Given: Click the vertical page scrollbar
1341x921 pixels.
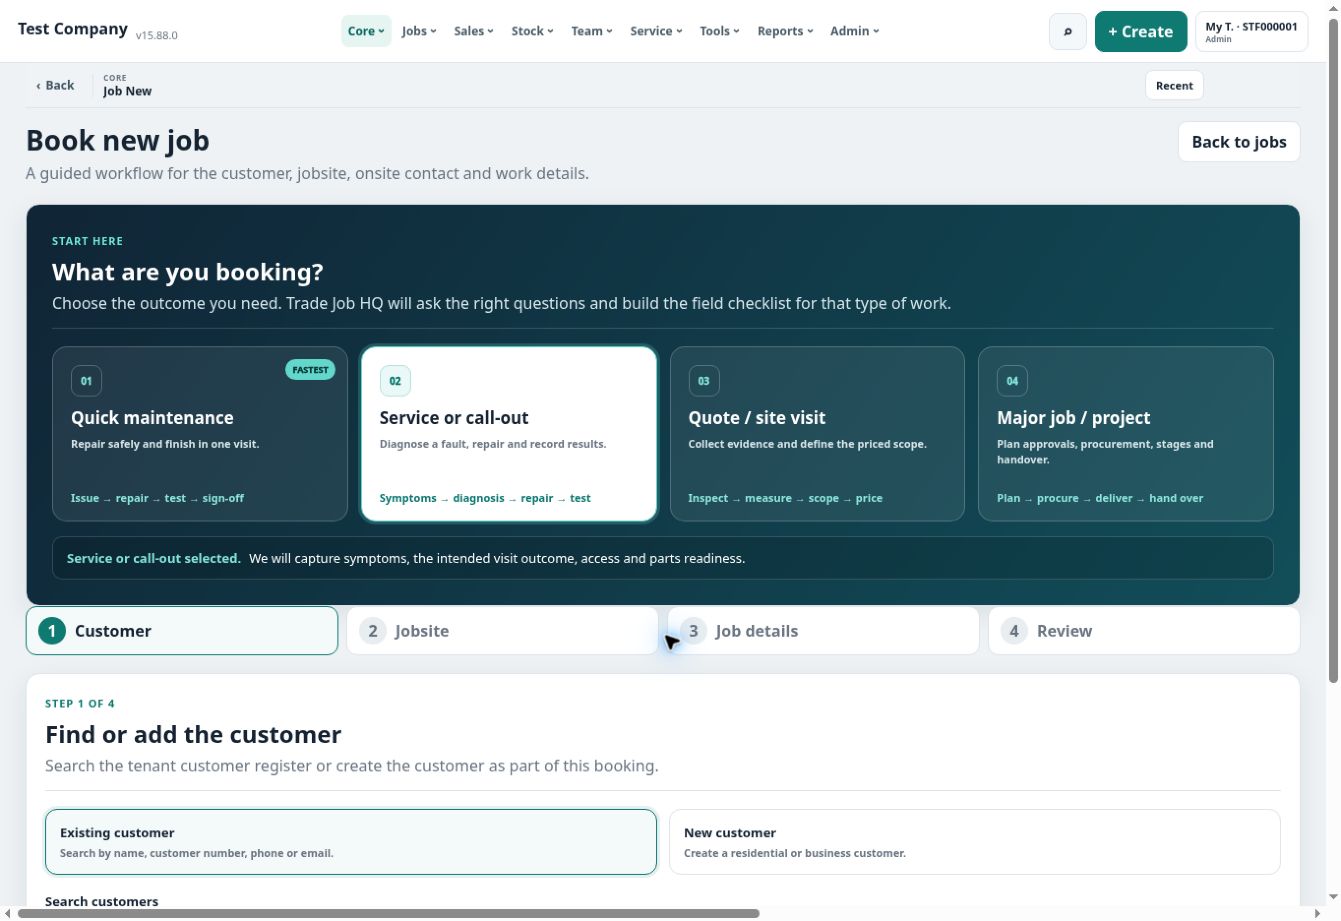Looking at the screenshot, I should tap(1333, 350).
